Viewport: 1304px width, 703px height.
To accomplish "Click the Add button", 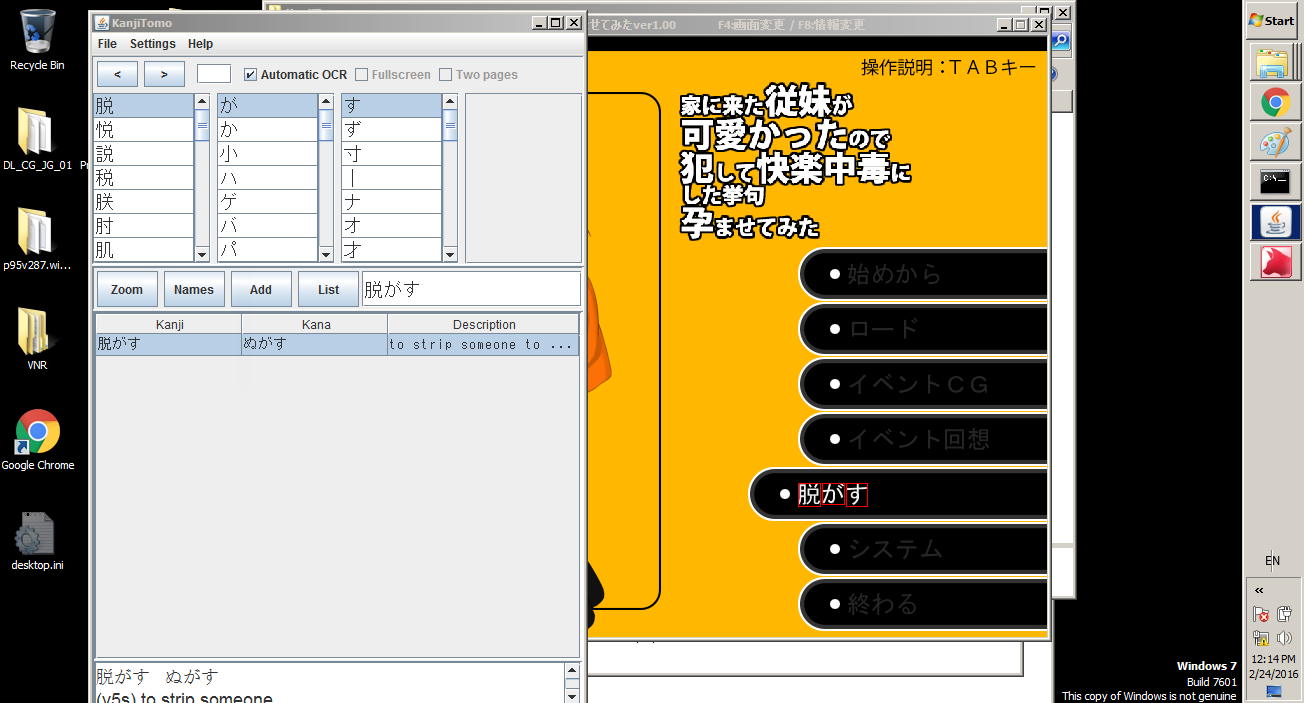I will point(261,290).
